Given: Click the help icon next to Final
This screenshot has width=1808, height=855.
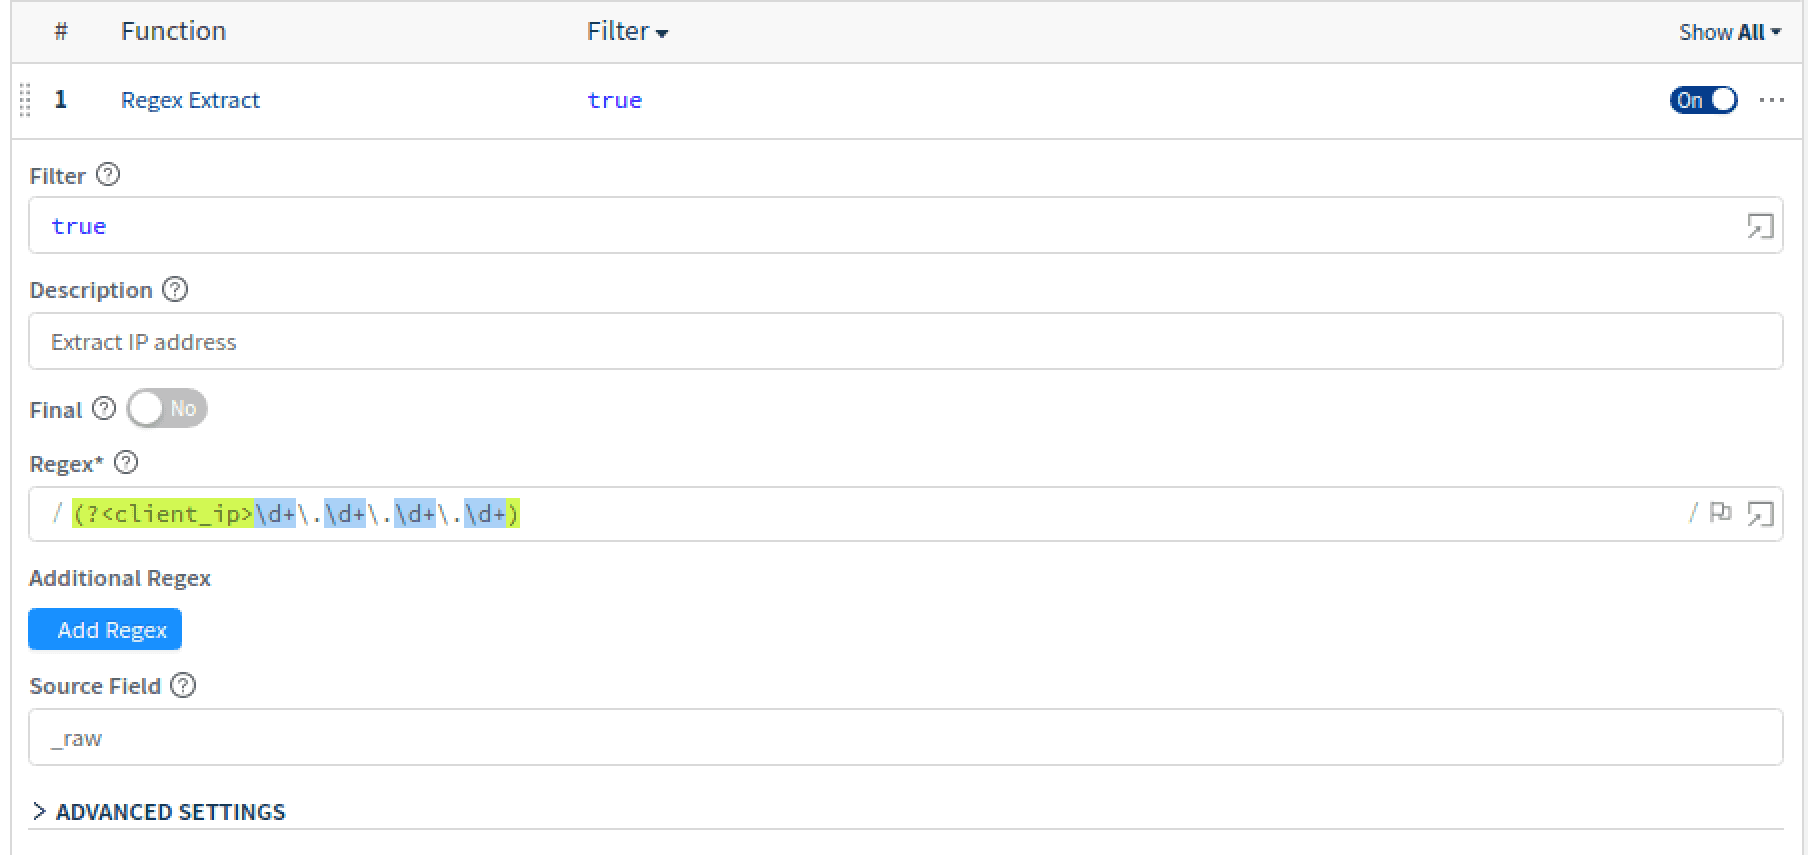Looking at the screenshot, I should point(105,408).
